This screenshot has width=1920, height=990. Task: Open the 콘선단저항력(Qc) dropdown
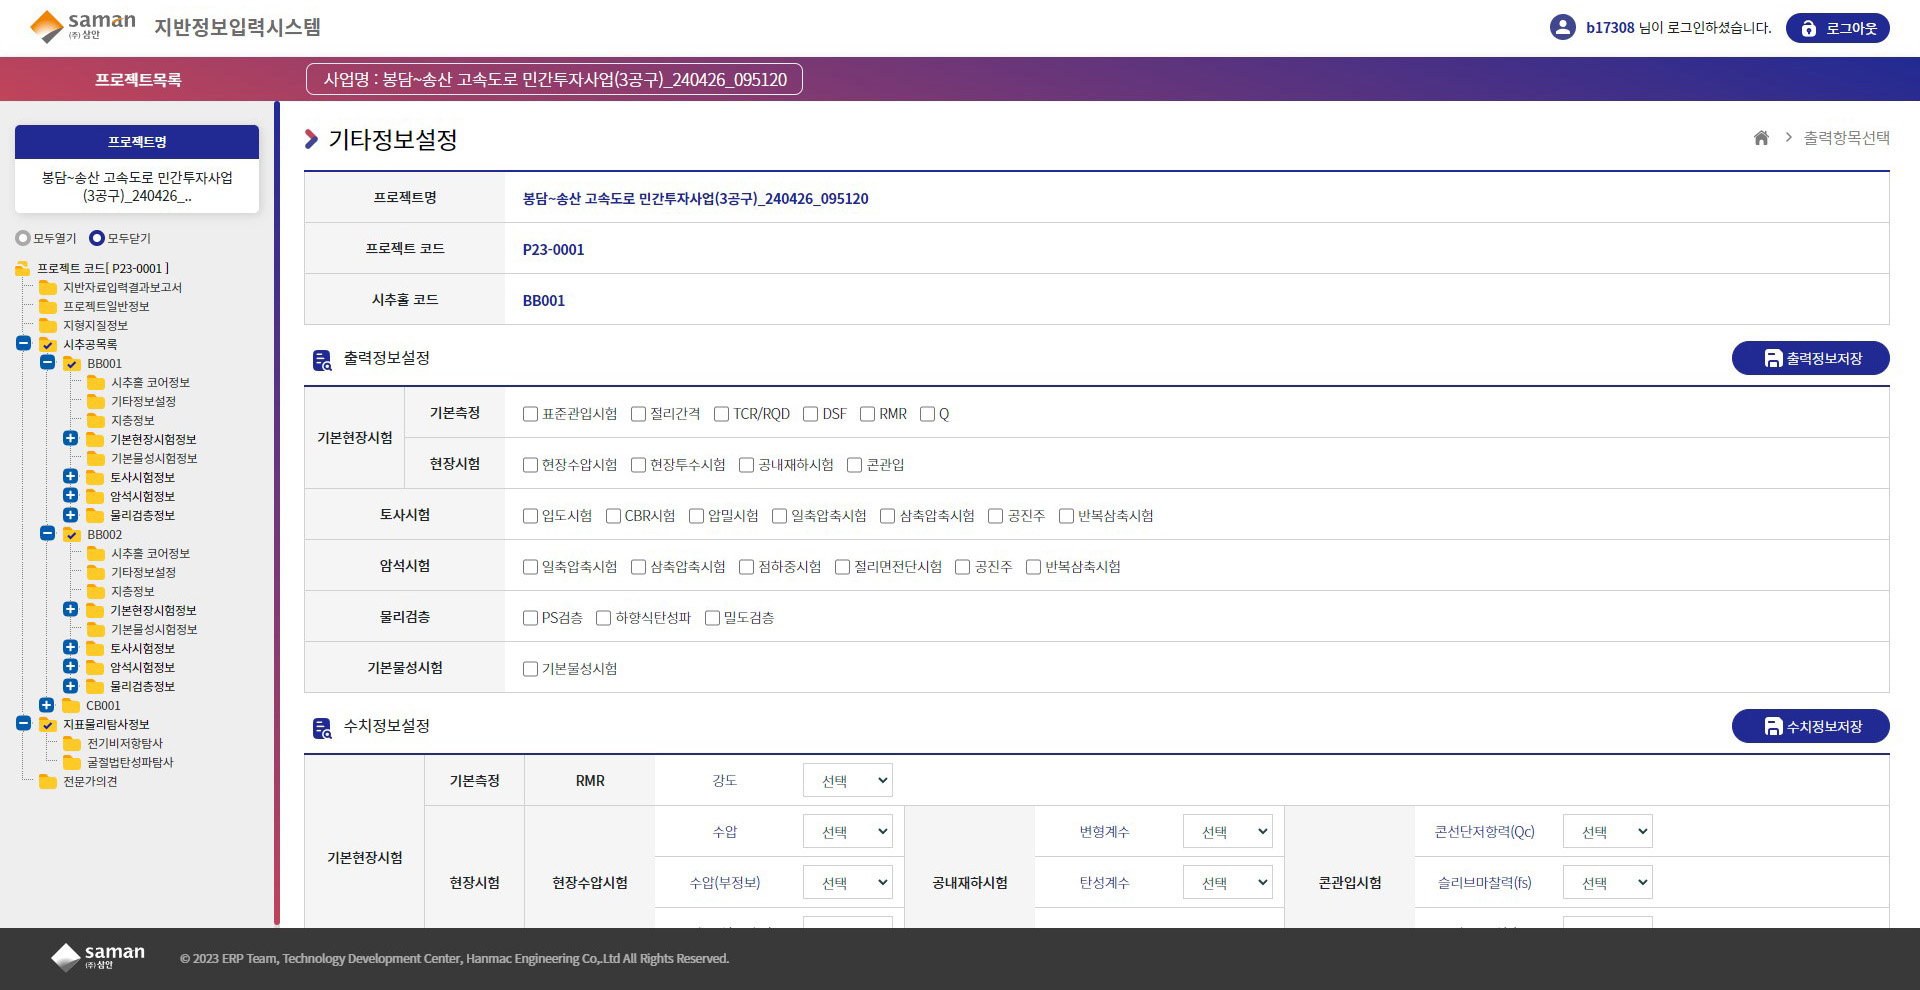[x=1607, y=832]
